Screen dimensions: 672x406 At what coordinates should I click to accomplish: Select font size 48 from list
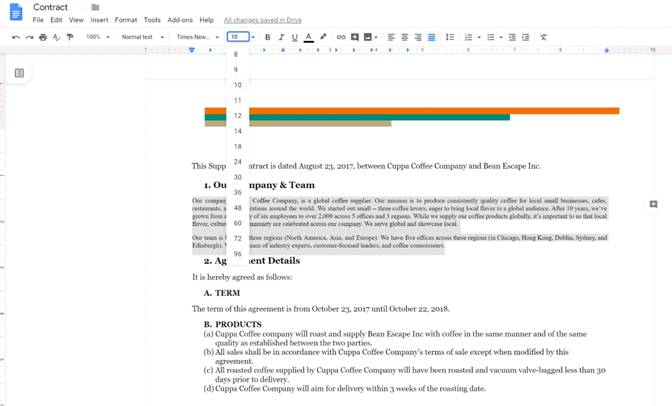pyautogui.click(x=238, y=208)
